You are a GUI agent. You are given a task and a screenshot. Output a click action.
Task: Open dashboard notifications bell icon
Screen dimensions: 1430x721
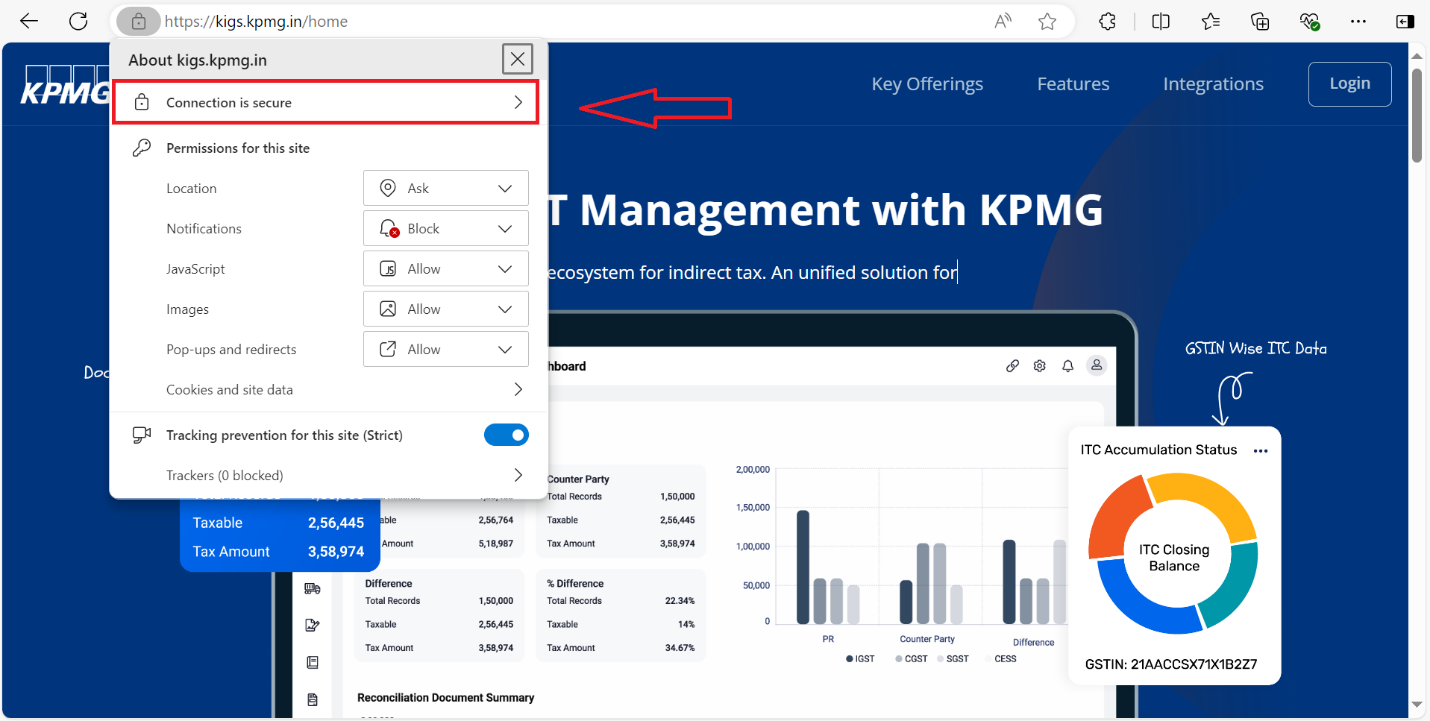click(x=1068, y=366)
